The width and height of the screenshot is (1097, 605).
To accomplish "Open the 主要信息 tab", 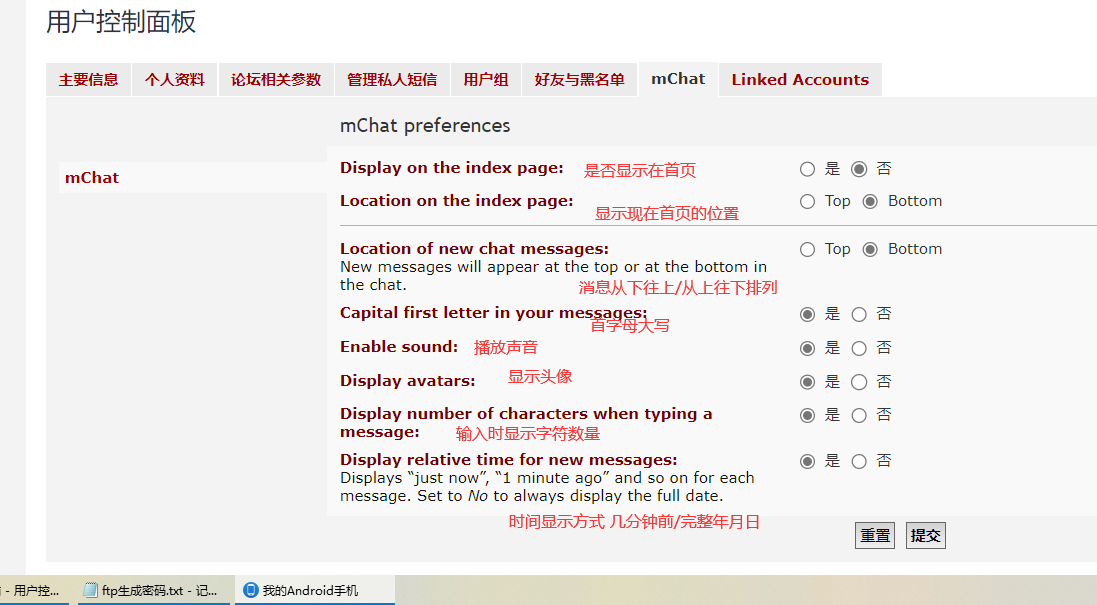I will 88,80.
